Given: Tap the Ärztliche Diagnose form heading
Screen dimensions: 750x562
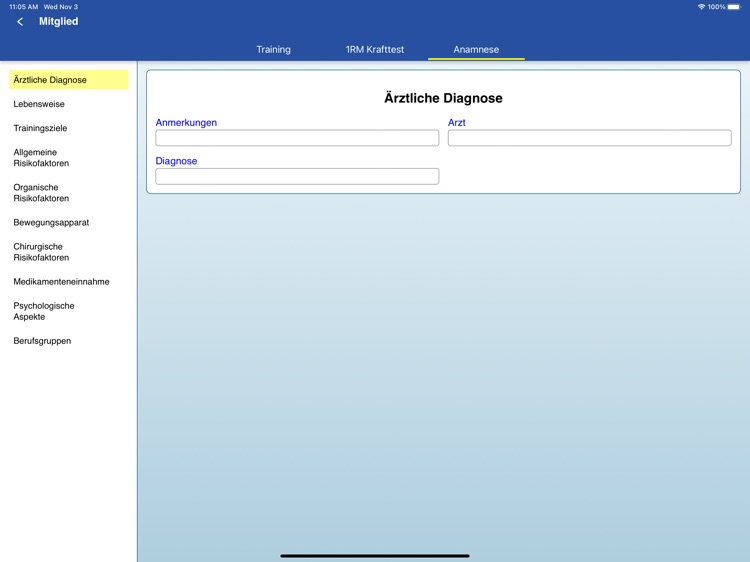Looking at the screenshot, I should coord(443,98).
